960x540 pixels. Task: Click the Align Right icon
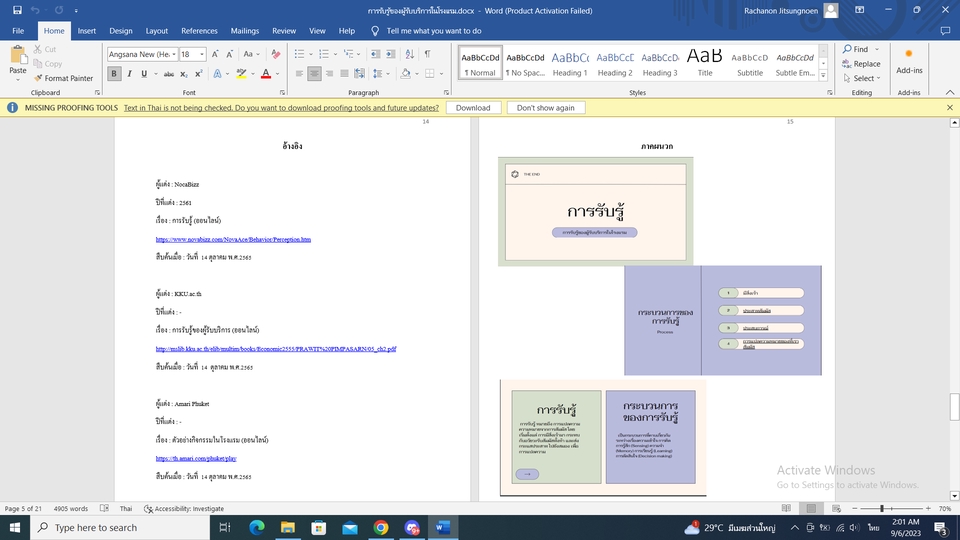[329, 74]
